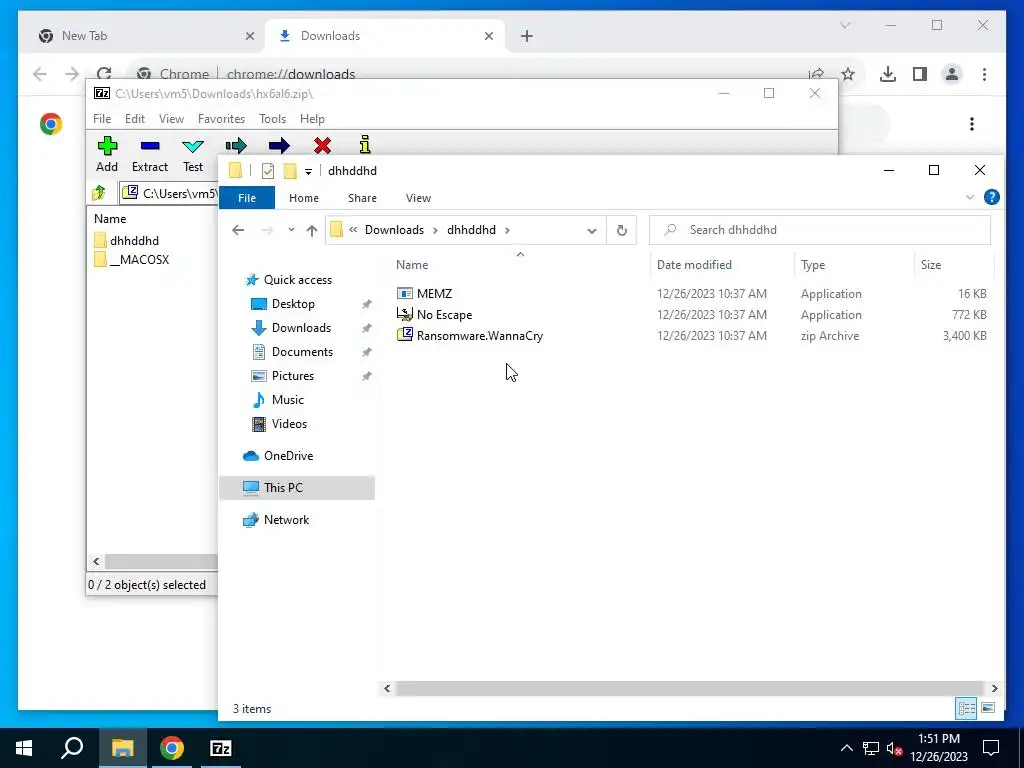The height and width of the screenshot is (768, 1024).
Task: Open taskbar search magnifier
Action: click(x=72, y=748)
